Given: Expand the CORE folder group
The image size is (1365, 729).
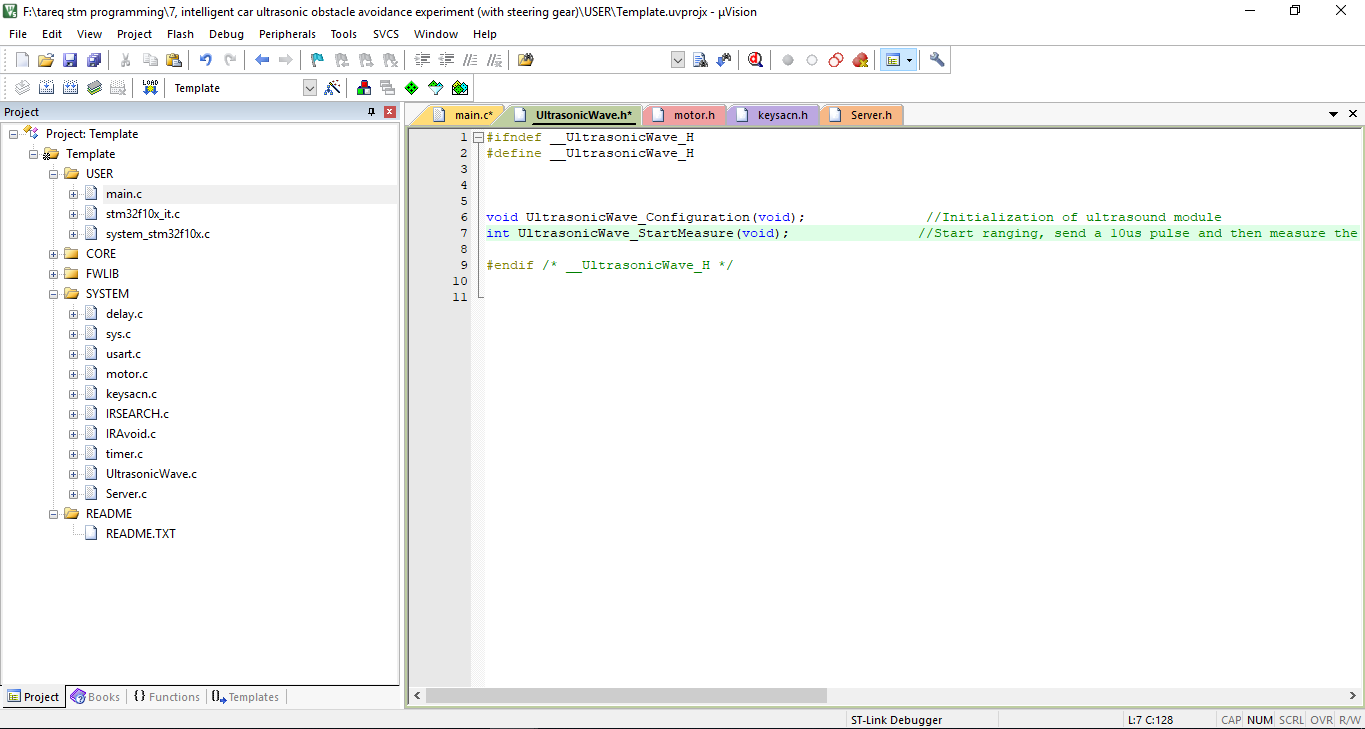Looking at the screenshot, I should point(53,254).
